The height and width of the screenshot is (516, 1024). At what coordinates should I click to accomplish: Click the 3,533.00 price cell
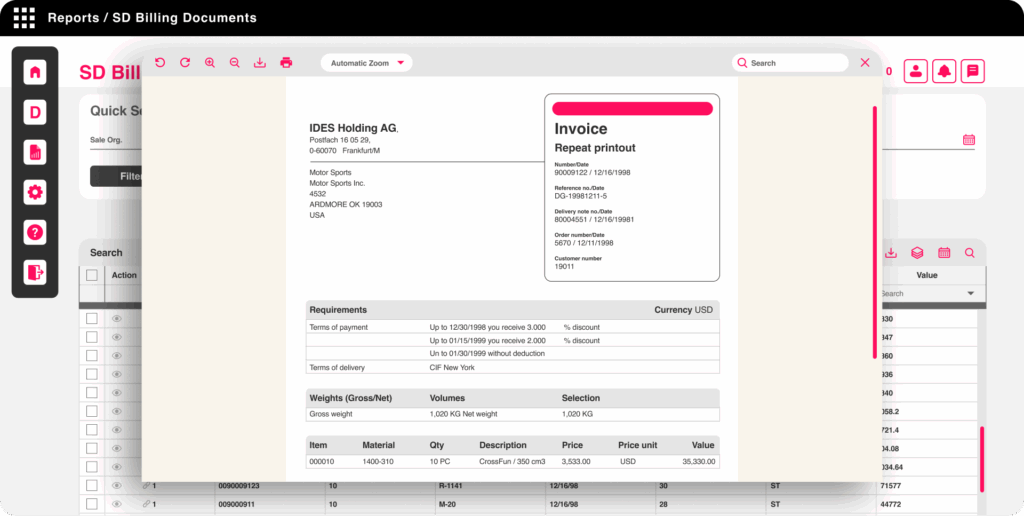pyautogui.click(x=576, y=461)
